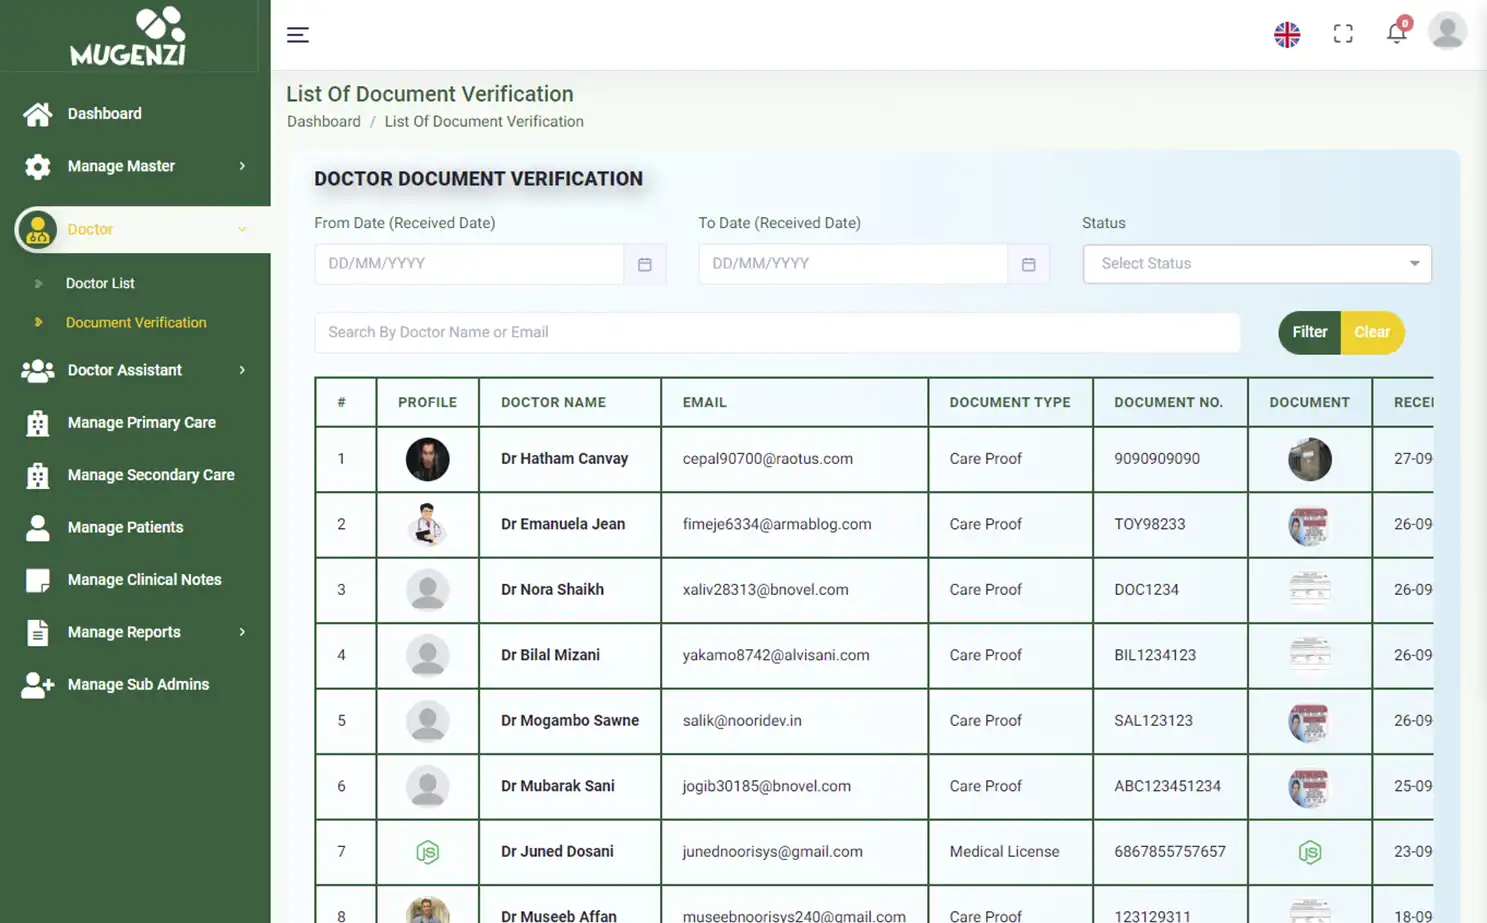
Task: Click the Filter button
Action: pos(1309,332)
